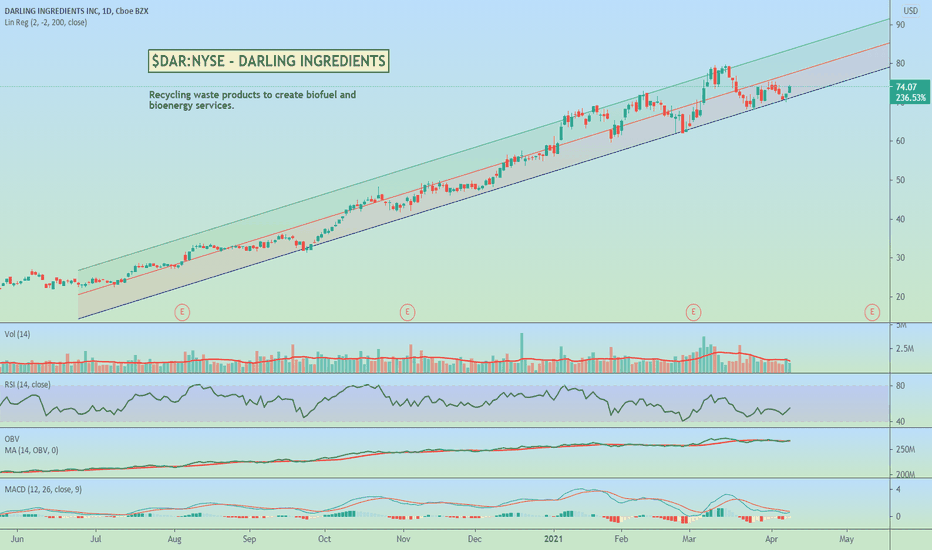932x550 pixels.
Task: Select the DARLING INGREDIENTS INC, 1D, Cboe BZX symbol title
Action: (x=76, y=11)
